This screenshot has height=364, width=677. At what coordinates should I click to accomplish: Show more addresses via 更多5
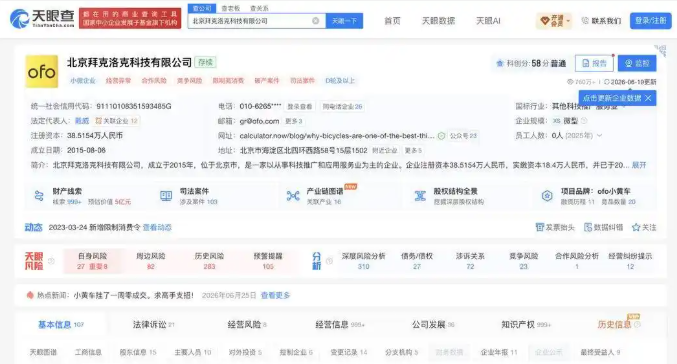(413, 150)
